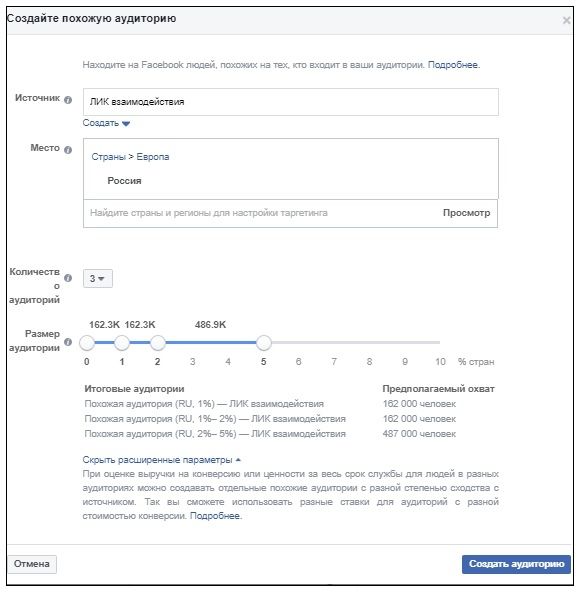Viewport: 580px width, 592px height.
Task: Click the slider handle at 2 percent
Action: point(157,343)
